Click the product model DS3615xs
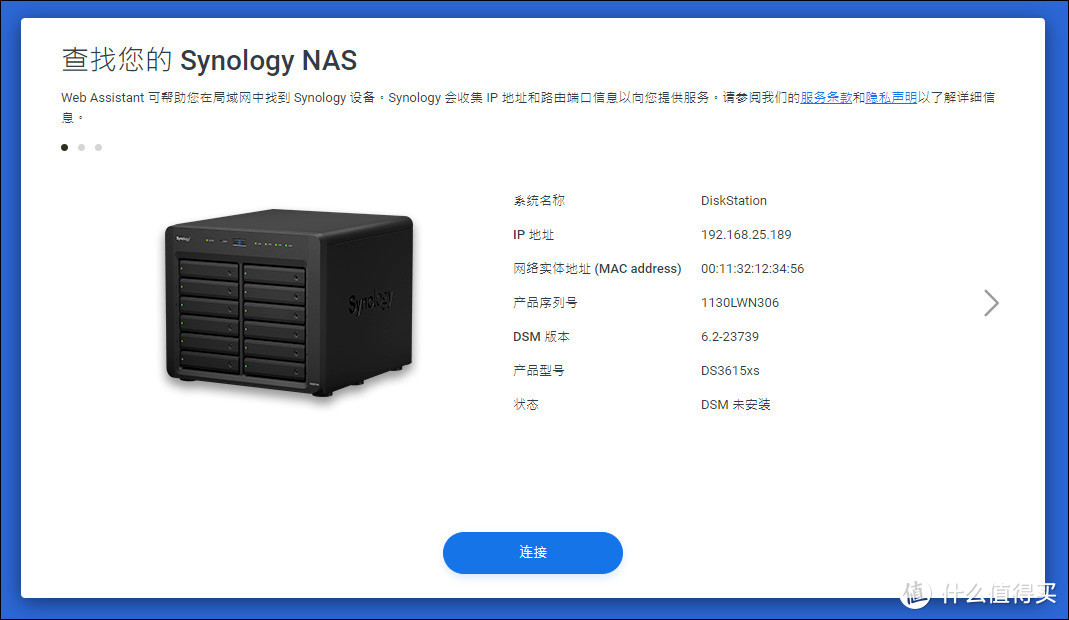1069x620 pixels. [x=729, y=371]
